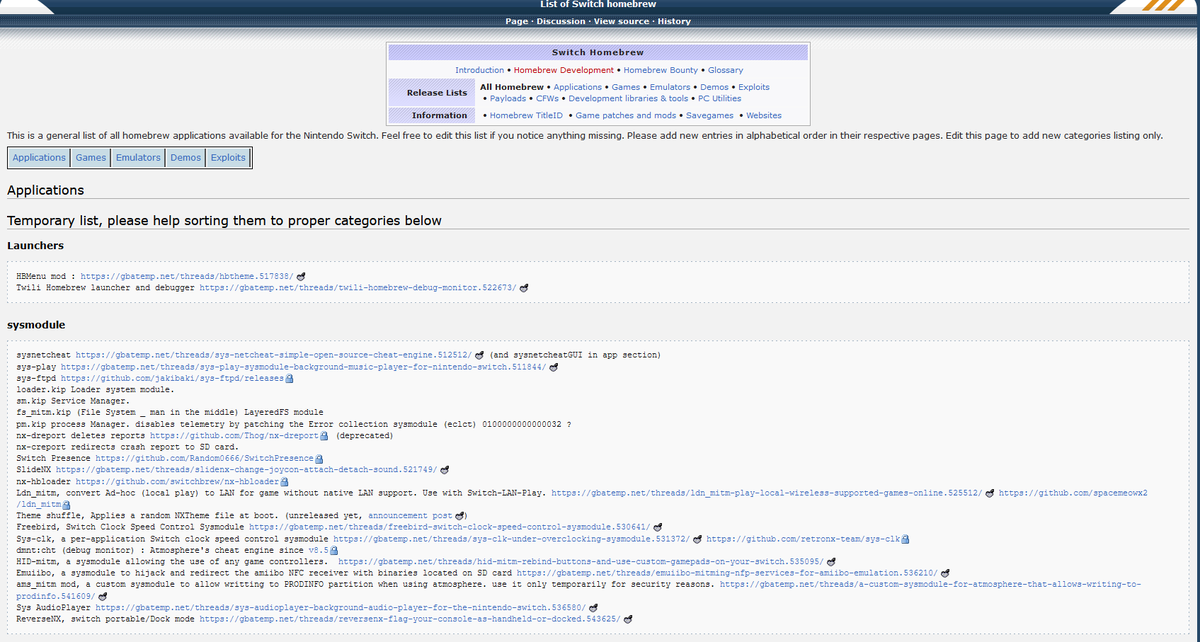Screen dimensions: 1200x642
Task: Open the Savegames link
Action: pos(710,115)
